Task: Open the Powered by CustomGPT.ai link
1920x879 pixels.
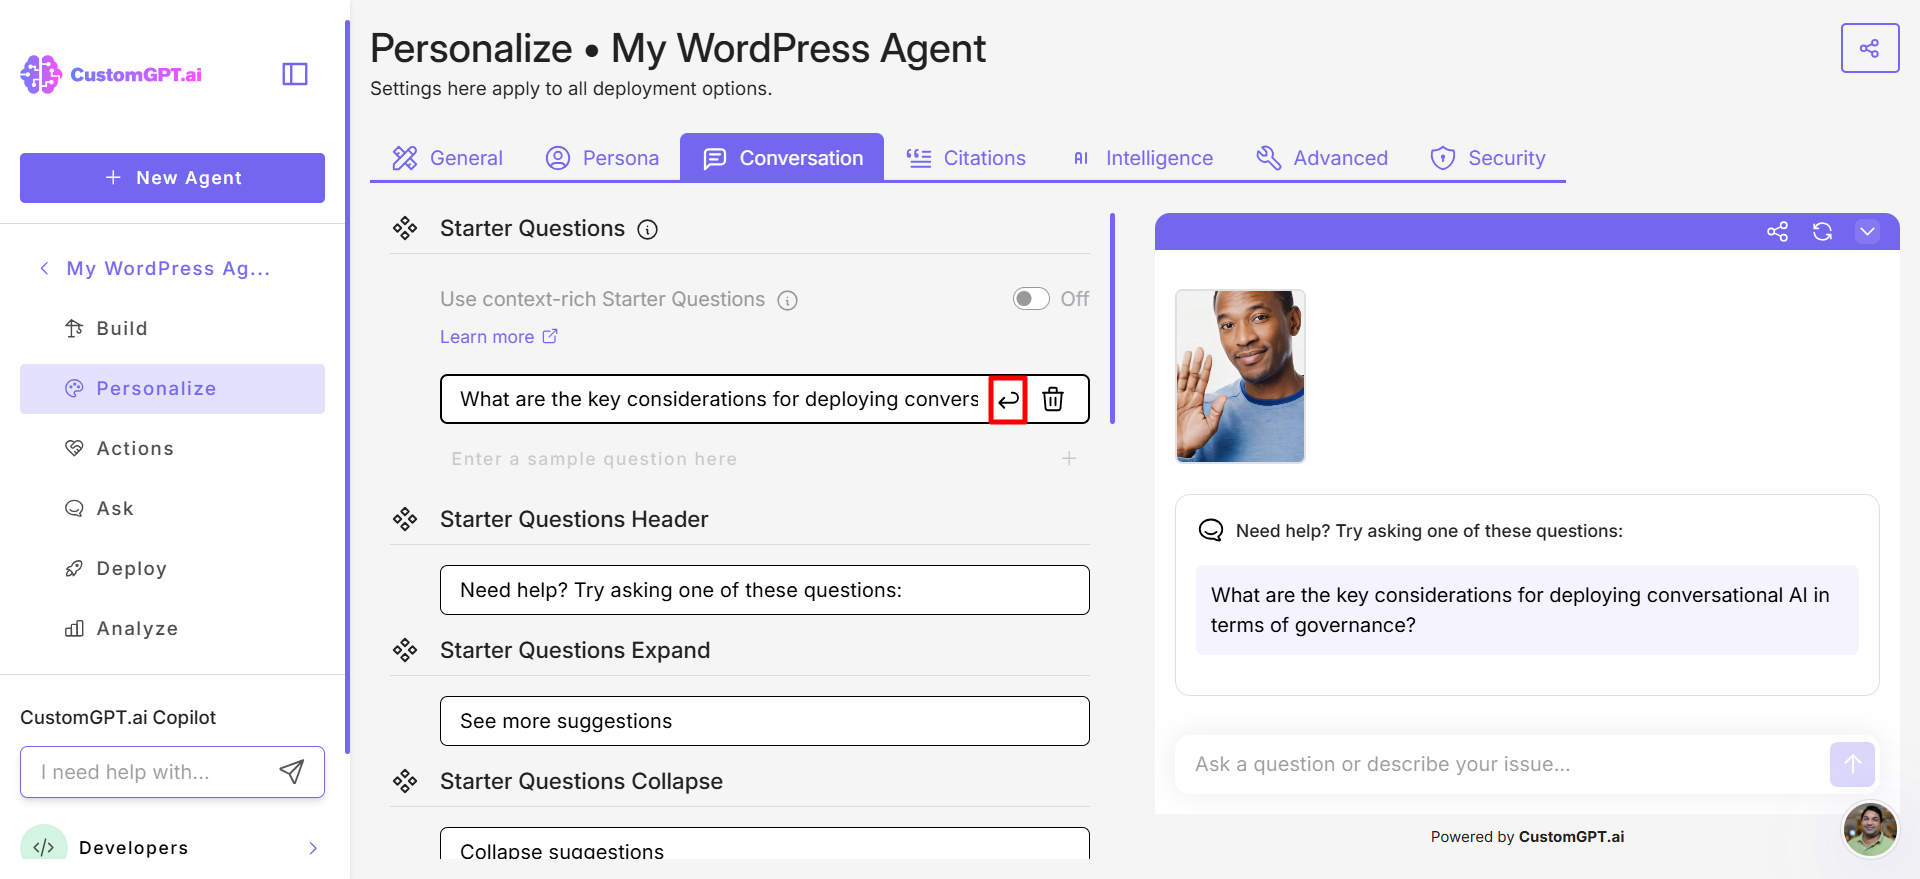Action: [x=1527, y=837]
